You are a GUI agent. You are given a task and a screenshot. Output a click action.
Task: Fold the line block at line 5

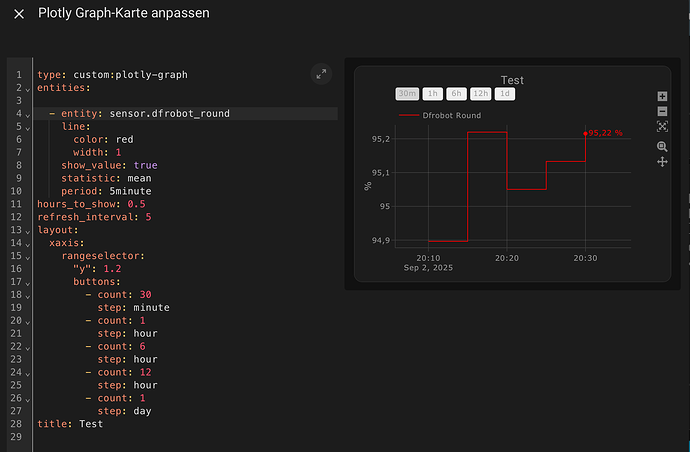pos(27,127)
